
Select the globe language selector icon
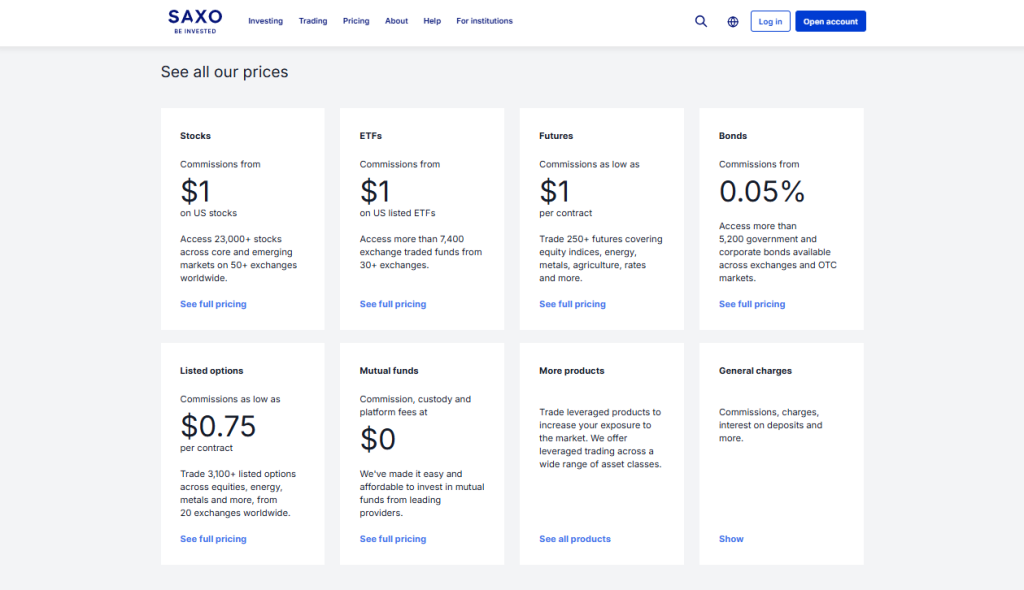733,21
